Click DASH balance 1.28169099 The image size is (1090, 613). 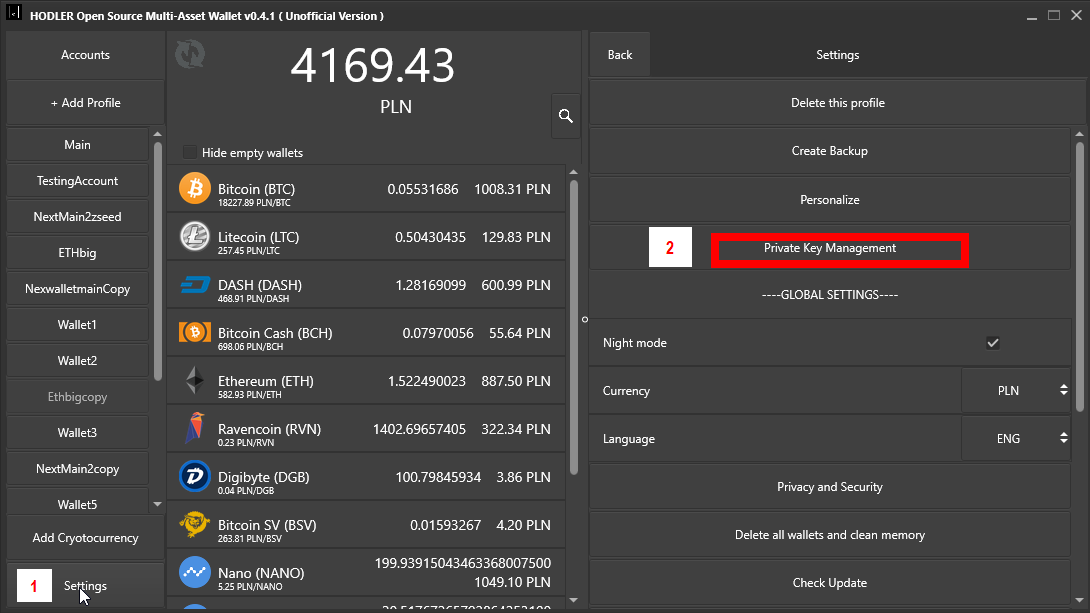point(430,285)
